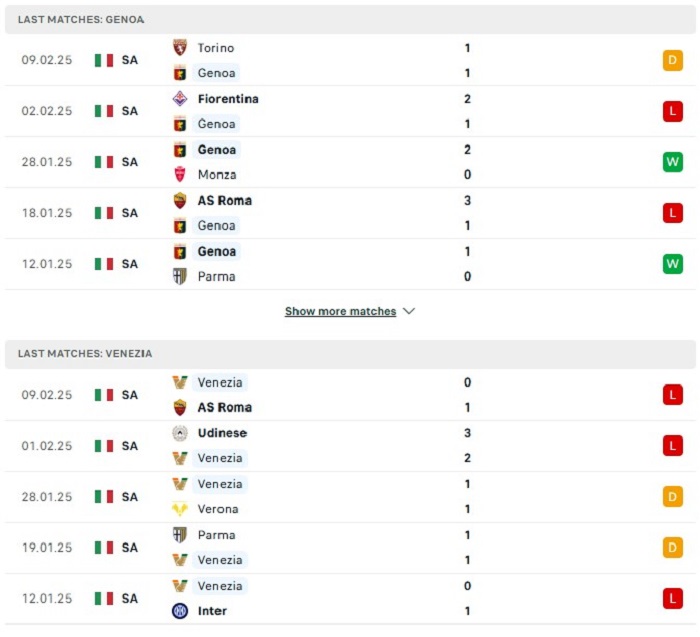This screenshot has width=700, height=637.
Task: Open the Venezia vs Verona score row
Action: (350, 497)
